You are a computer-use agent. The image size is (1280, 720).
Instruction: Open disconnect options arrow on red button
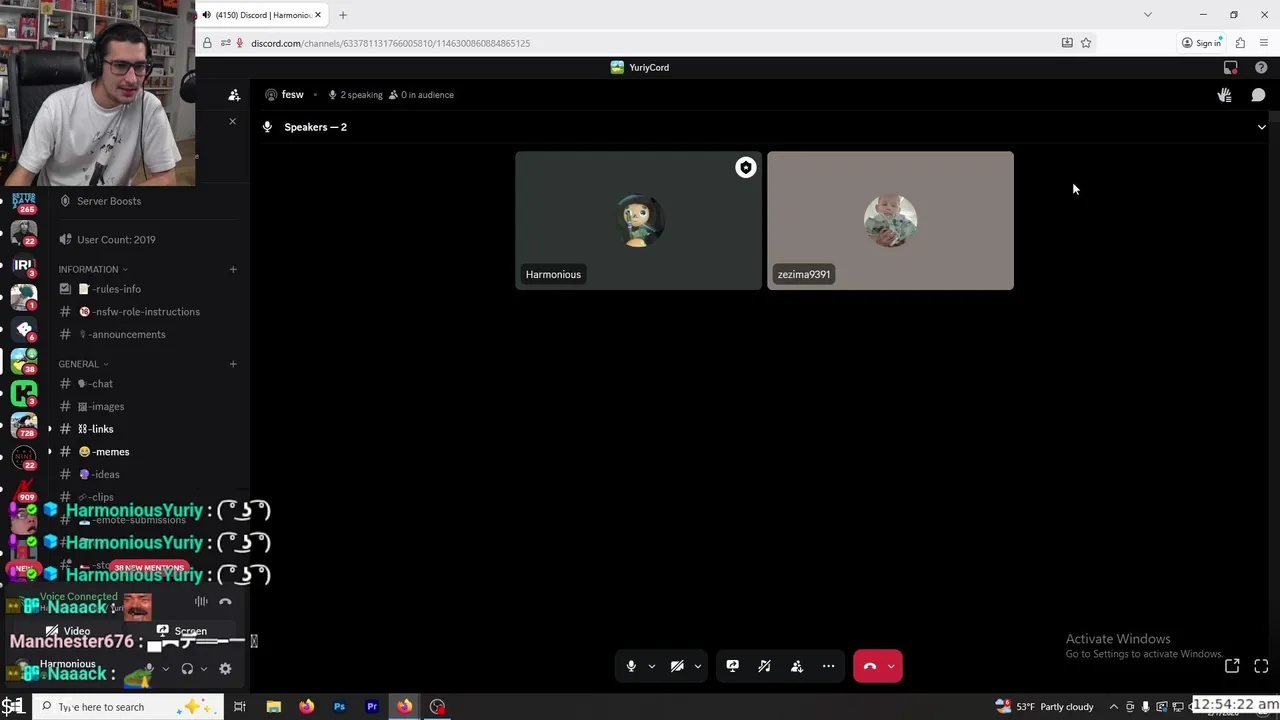click(891, 666)
